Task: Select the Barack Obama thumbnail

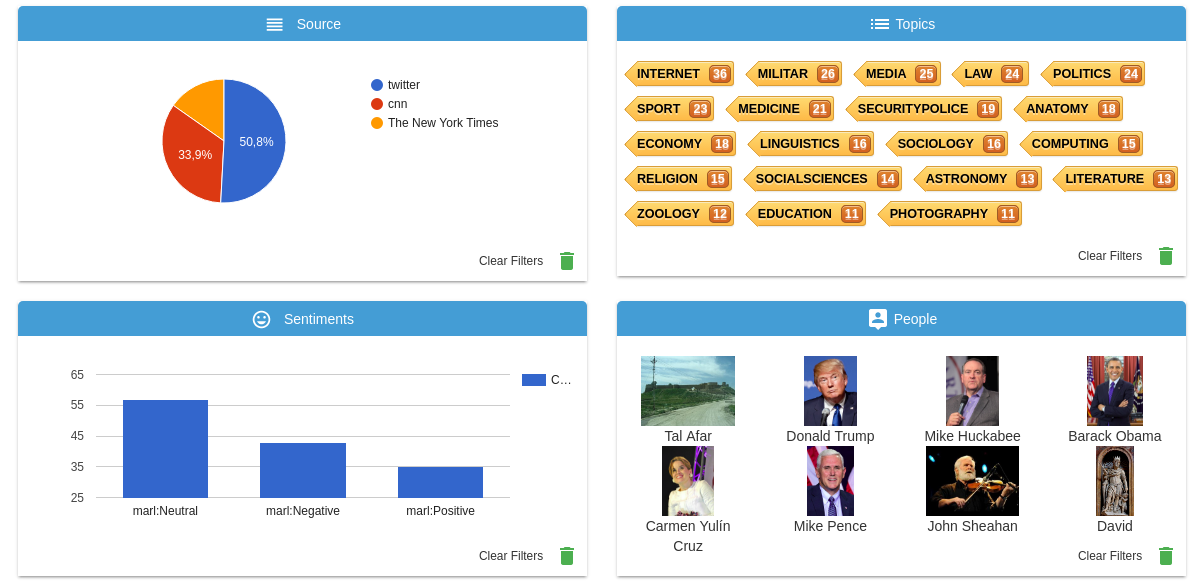Action: tap(1115, 391)
